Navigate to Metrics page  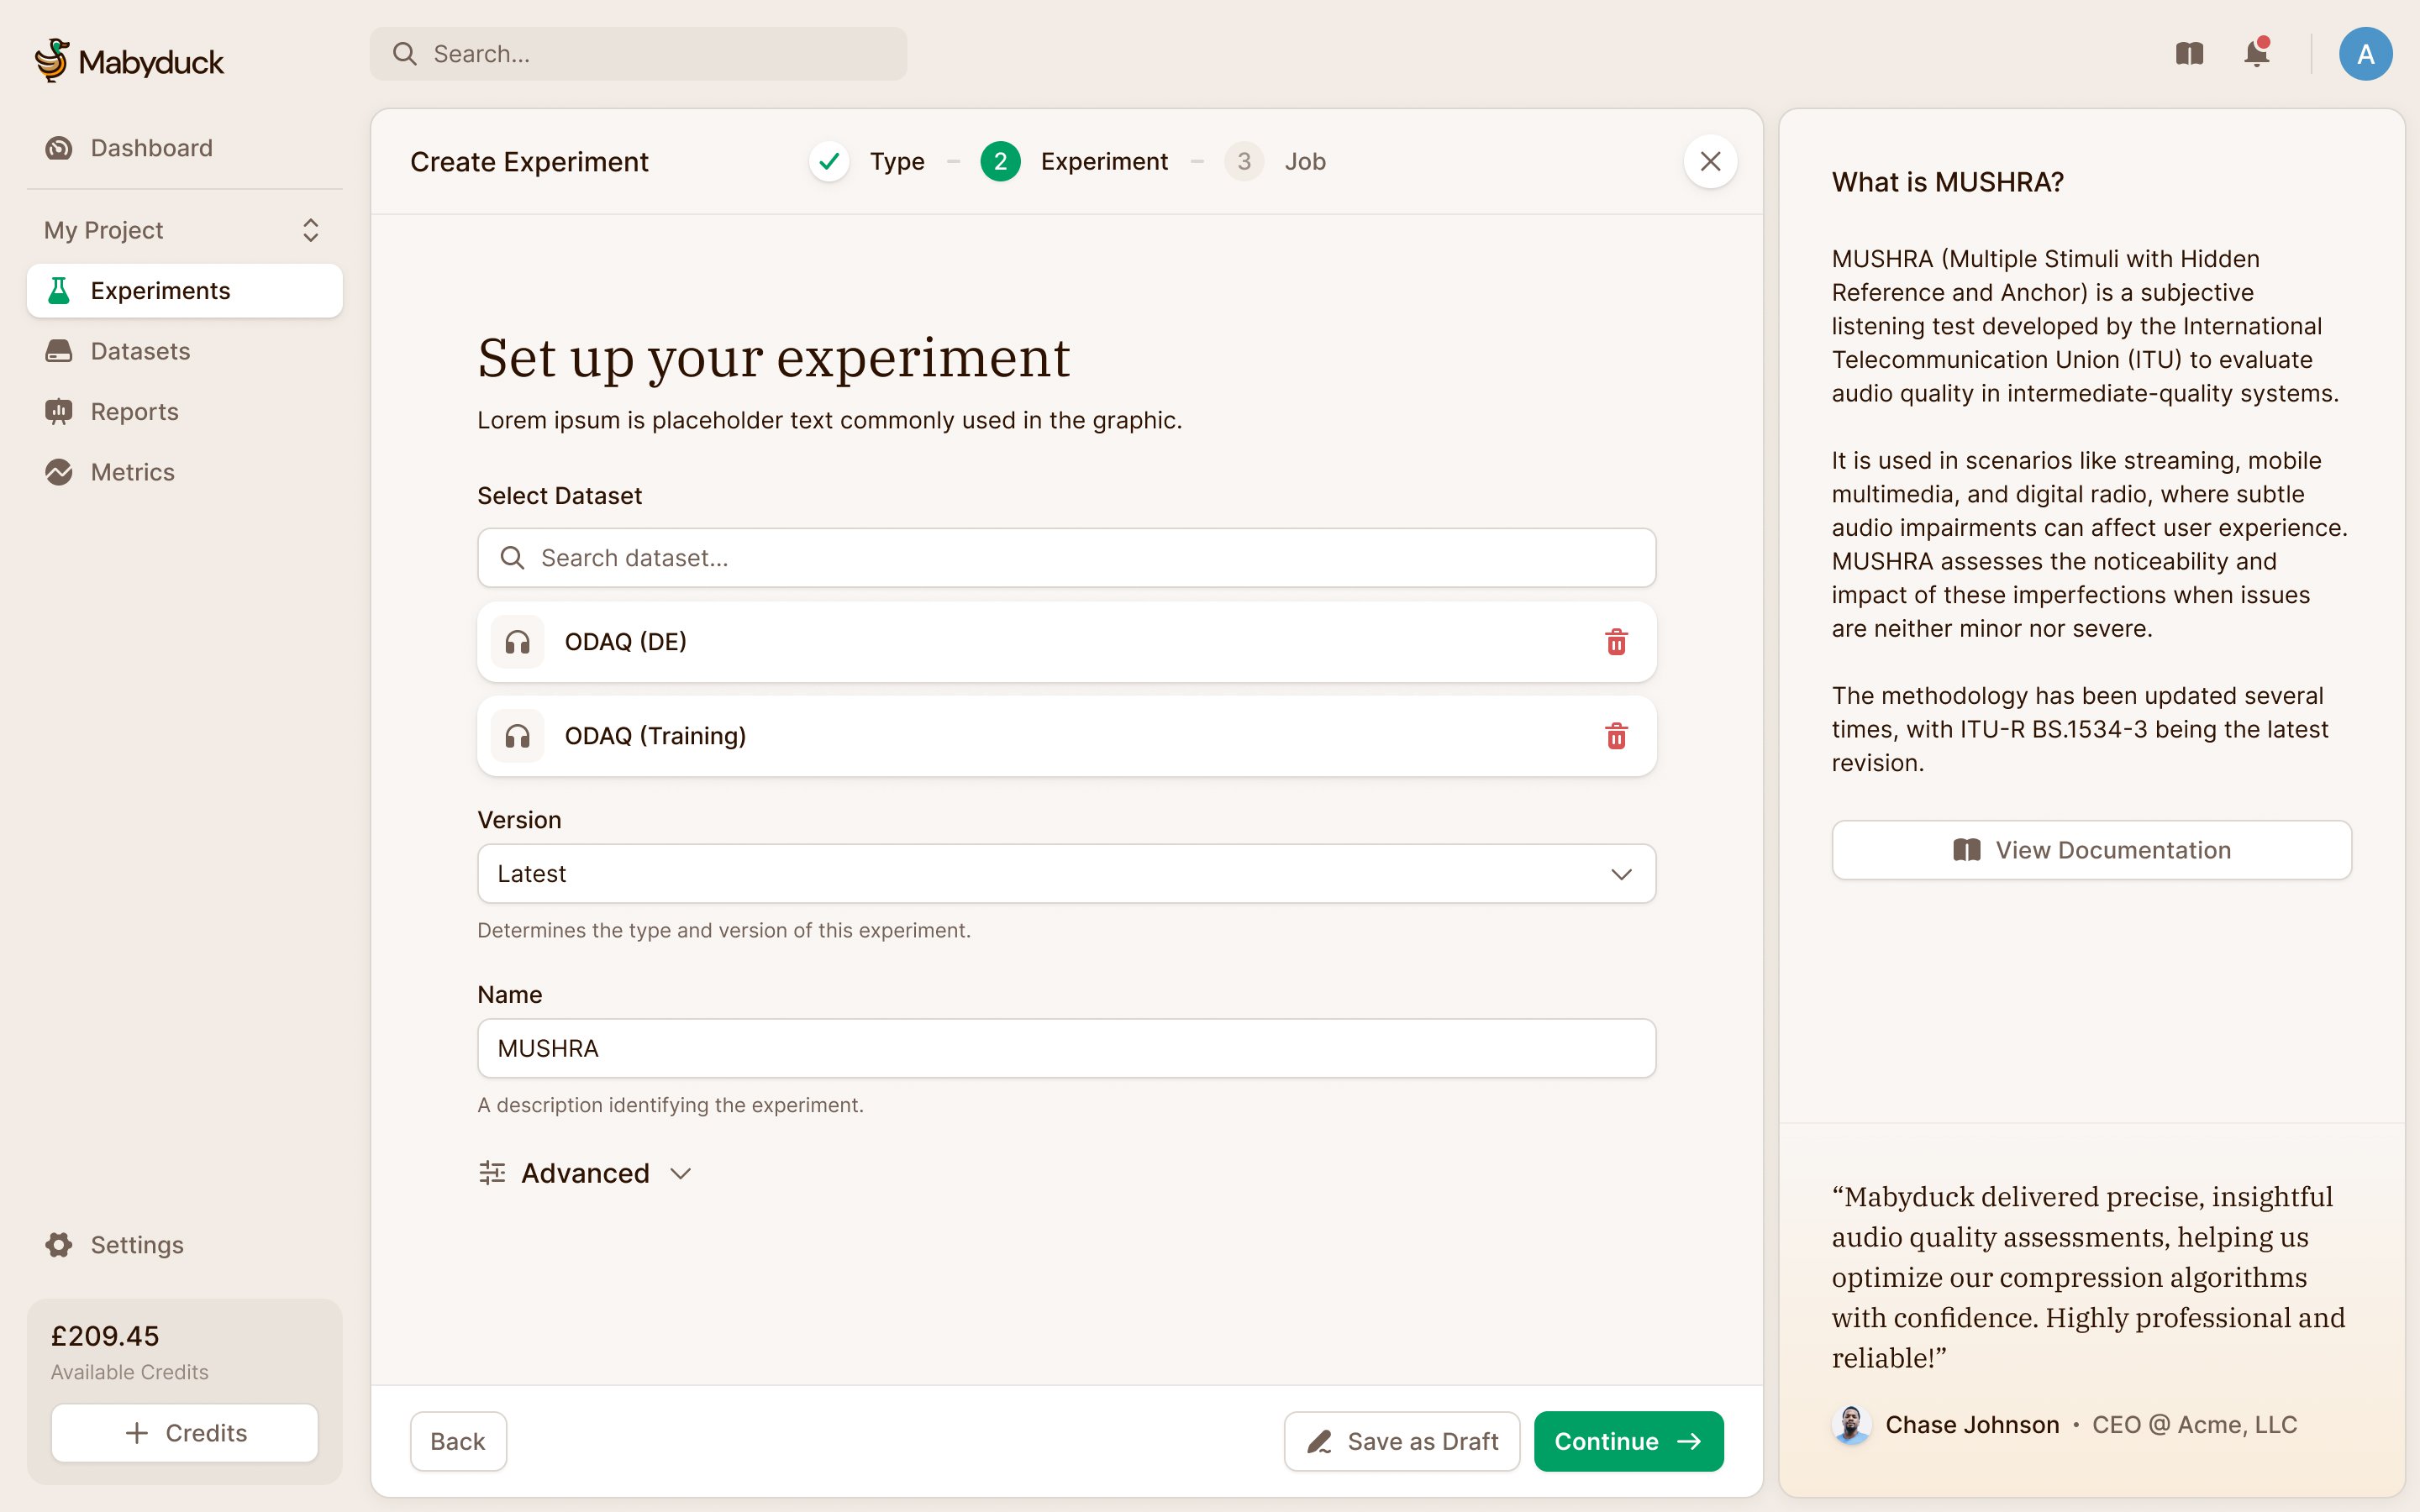click(132, 472)
